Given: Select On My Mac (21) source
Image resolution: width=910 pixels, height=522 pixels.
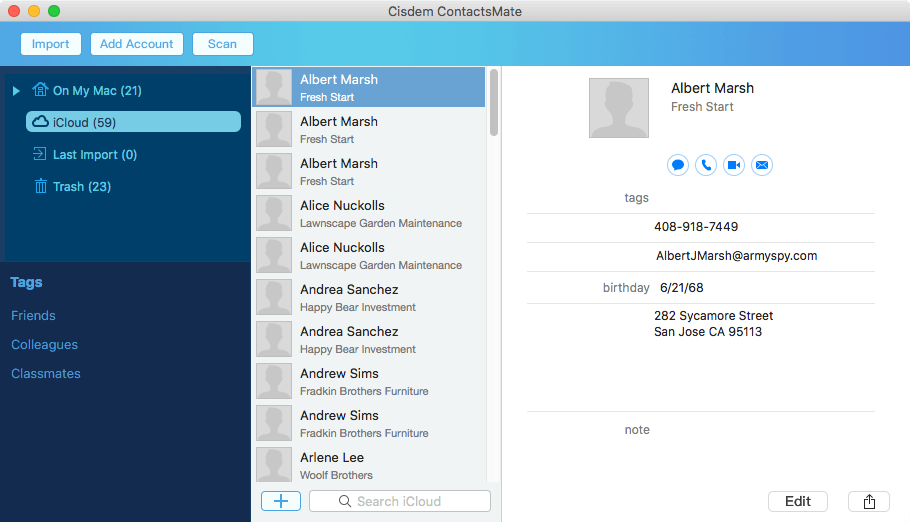Looking at the screenshot, I should tap(97, 91).
